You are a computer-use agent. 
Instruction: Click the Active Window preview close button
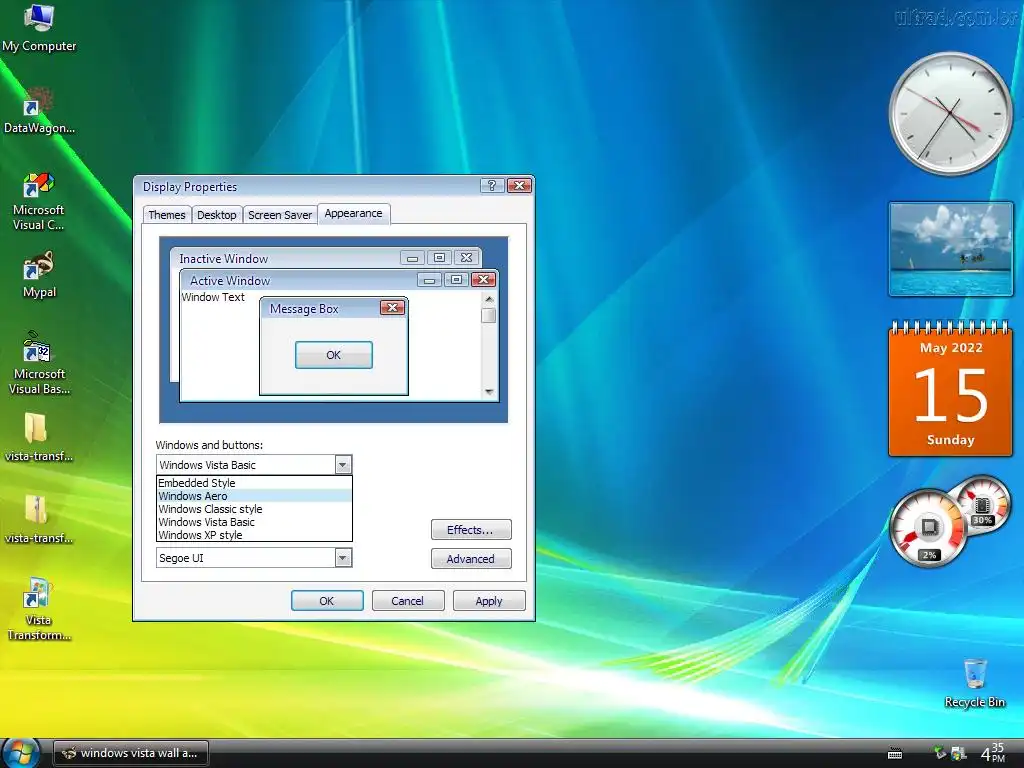pos(483,280)
